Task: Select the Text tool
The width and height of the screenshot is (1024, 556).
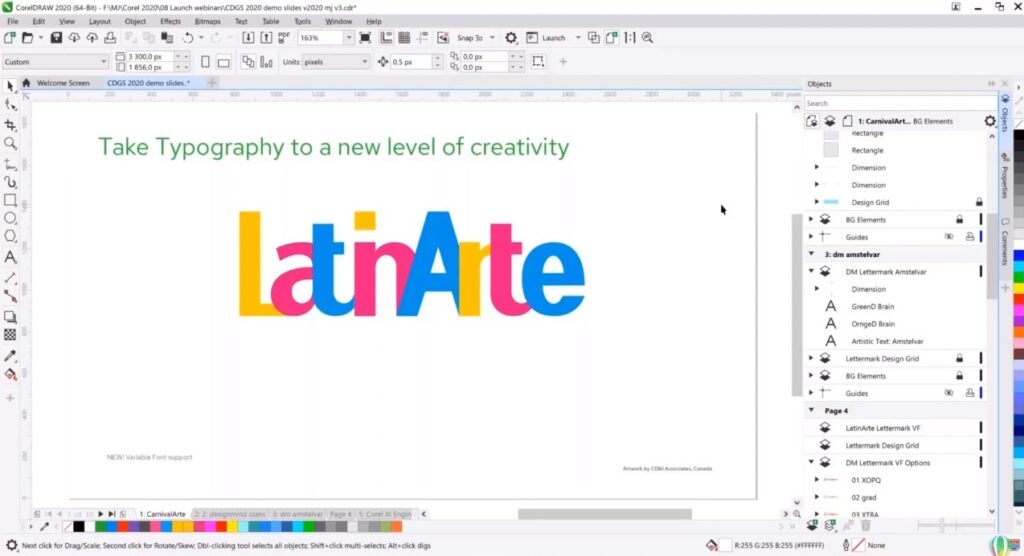Action: (x=10, y=257)
